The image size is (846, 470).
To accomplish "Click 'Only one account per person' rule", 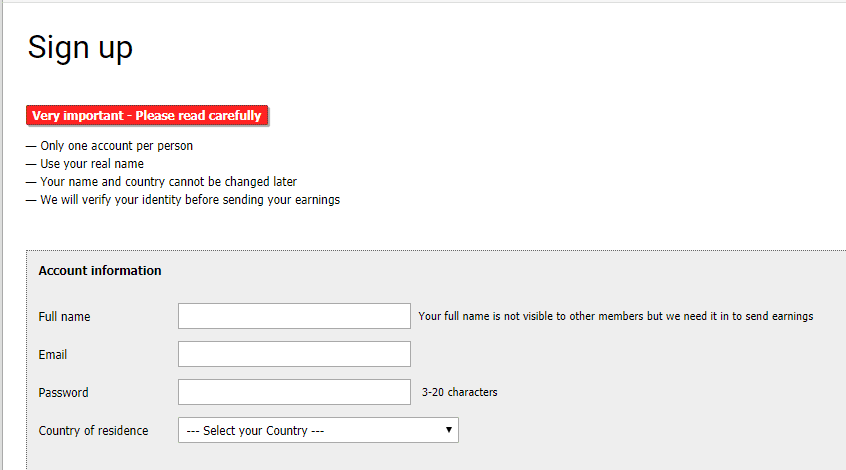I will click(116, 146).
